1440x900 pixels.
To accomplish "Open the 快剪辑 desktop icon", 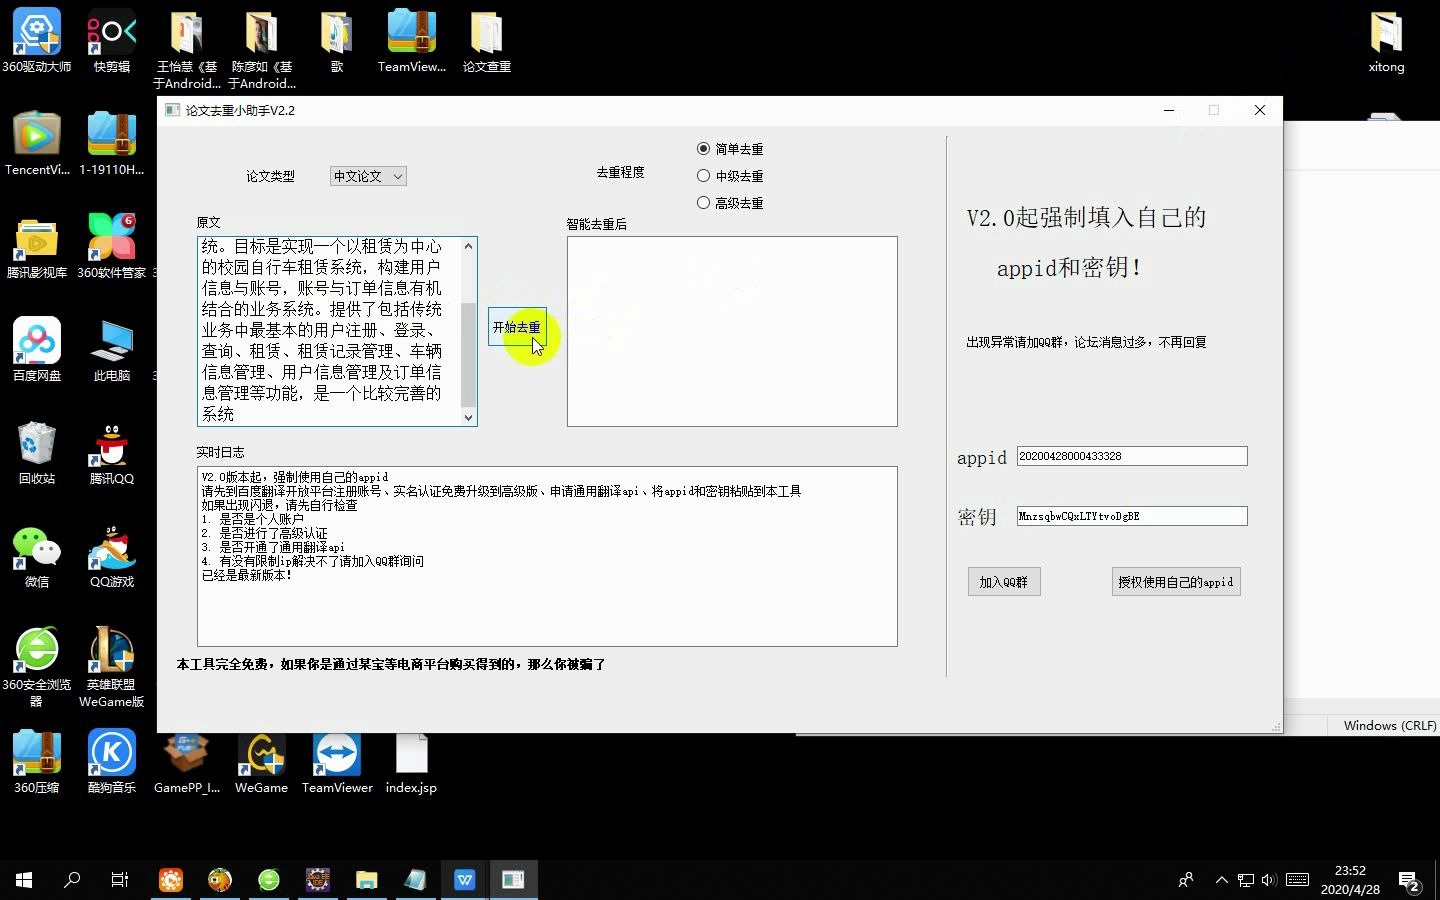I will tap(112, 40).
